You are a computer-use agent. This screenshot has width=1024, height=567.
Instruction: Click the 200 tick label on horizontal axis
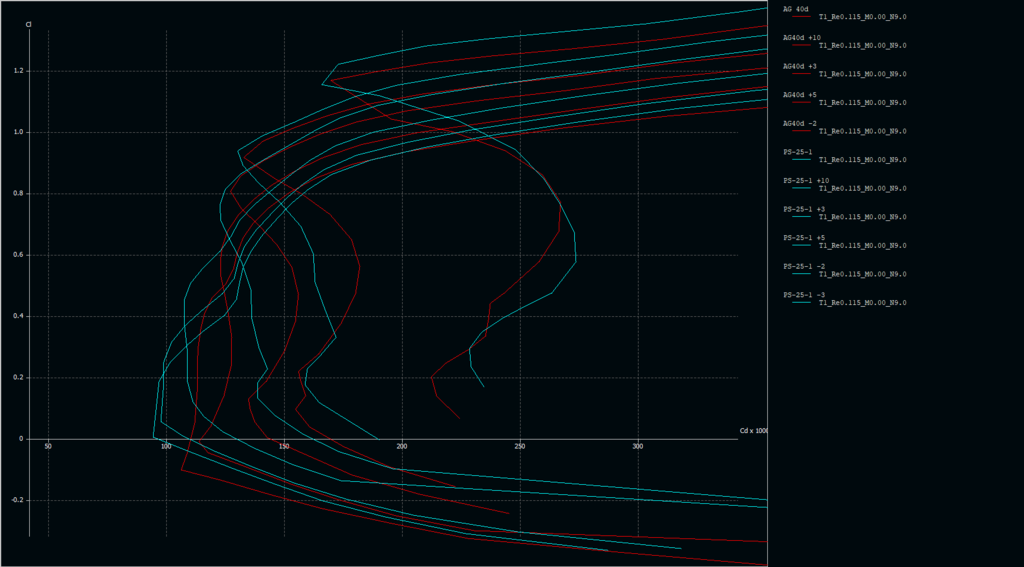402,447
